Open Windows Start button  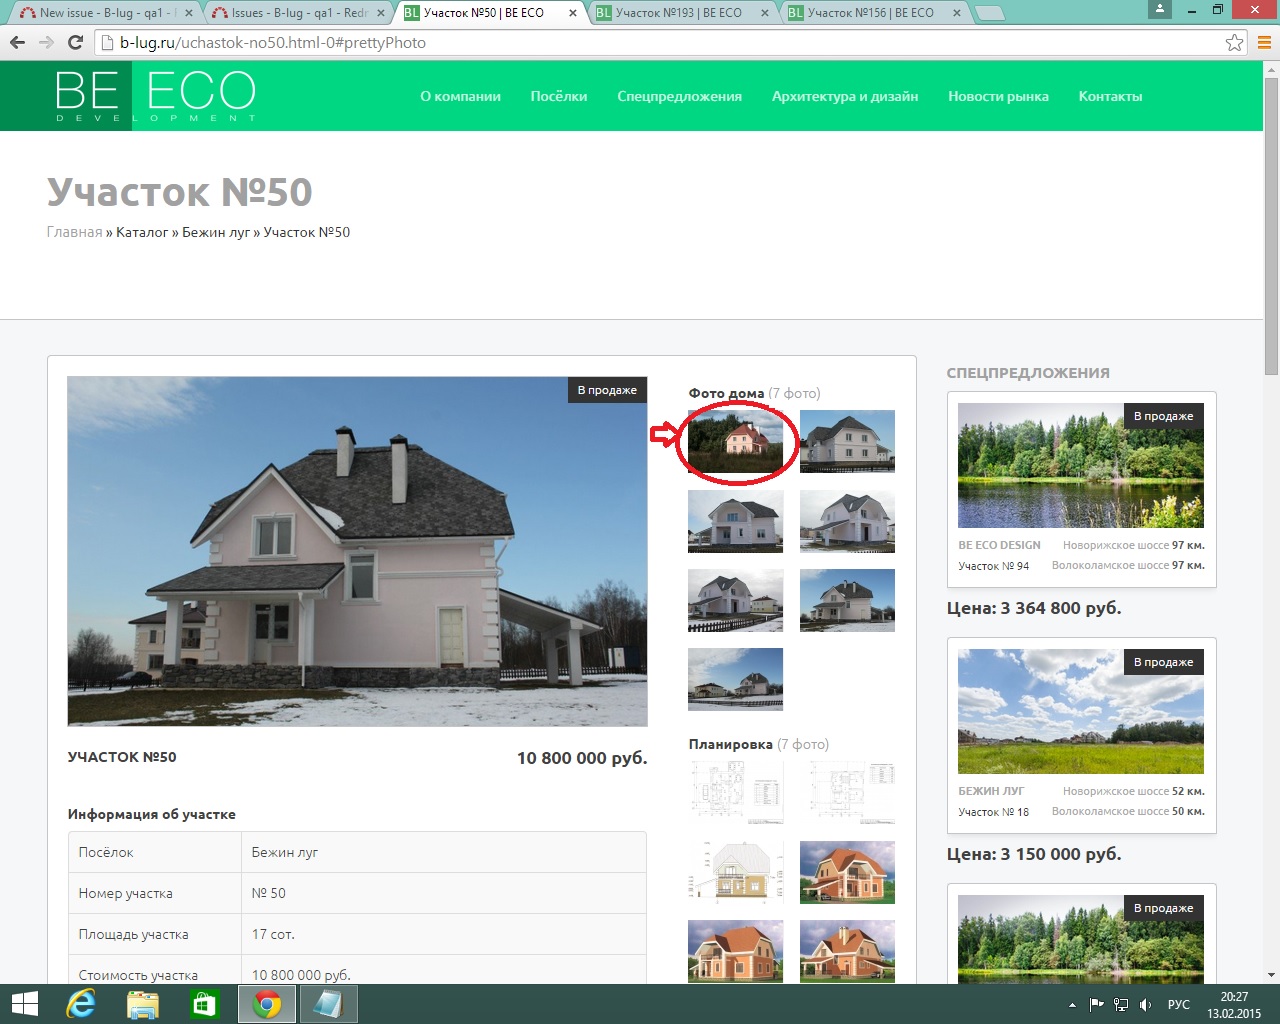(x=24, y=1004)
